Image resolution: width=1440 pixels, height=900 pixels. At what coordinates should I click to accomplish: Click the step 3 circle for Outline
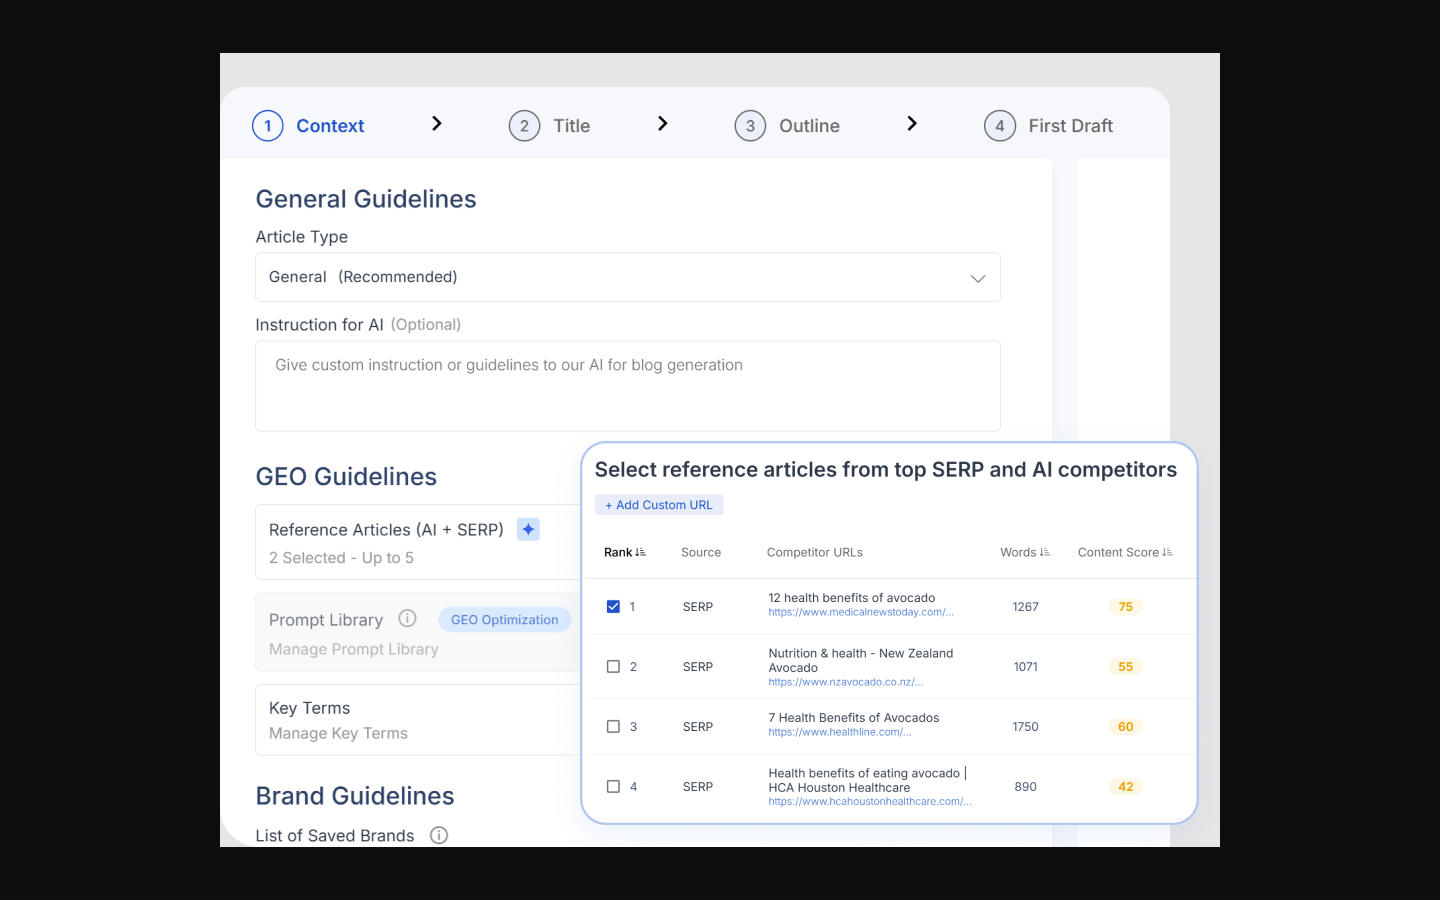pyautogui.click(x=750, y=126)
